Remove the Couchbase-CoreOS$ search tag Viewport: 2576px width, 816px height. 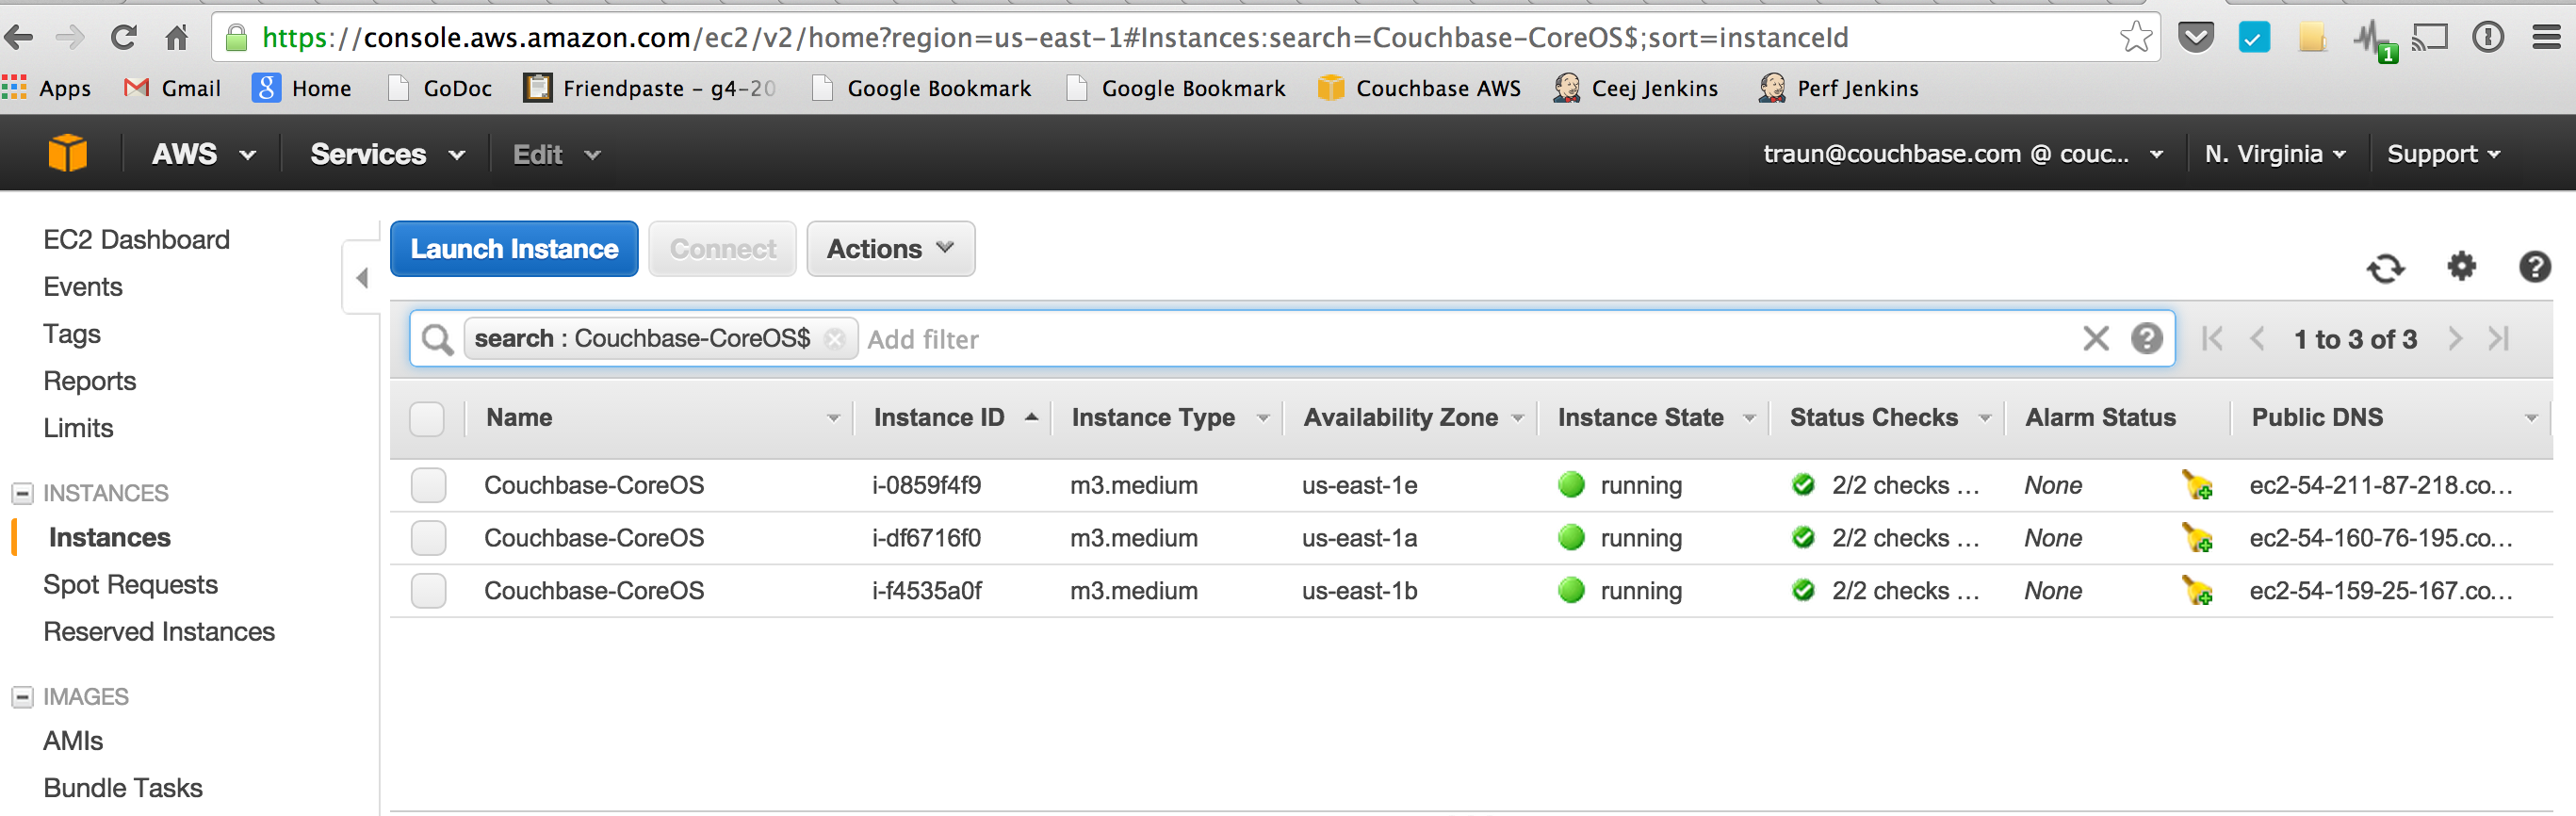coord(834,339)
